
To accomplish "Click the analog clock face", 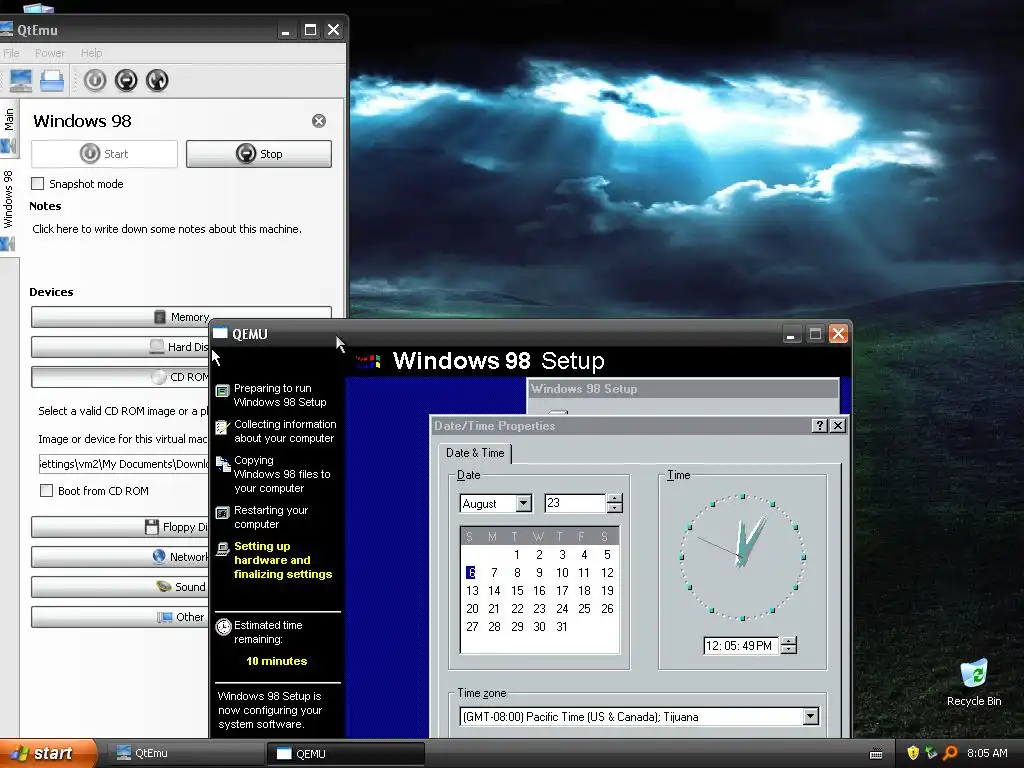I will [x=743, y=557].
